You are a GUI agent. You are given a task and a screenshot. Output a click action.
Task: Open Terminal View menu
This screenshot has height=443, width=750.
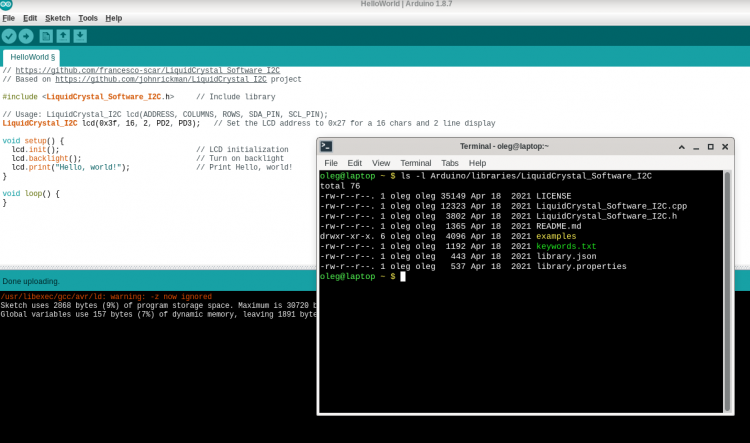coord(381,163)
